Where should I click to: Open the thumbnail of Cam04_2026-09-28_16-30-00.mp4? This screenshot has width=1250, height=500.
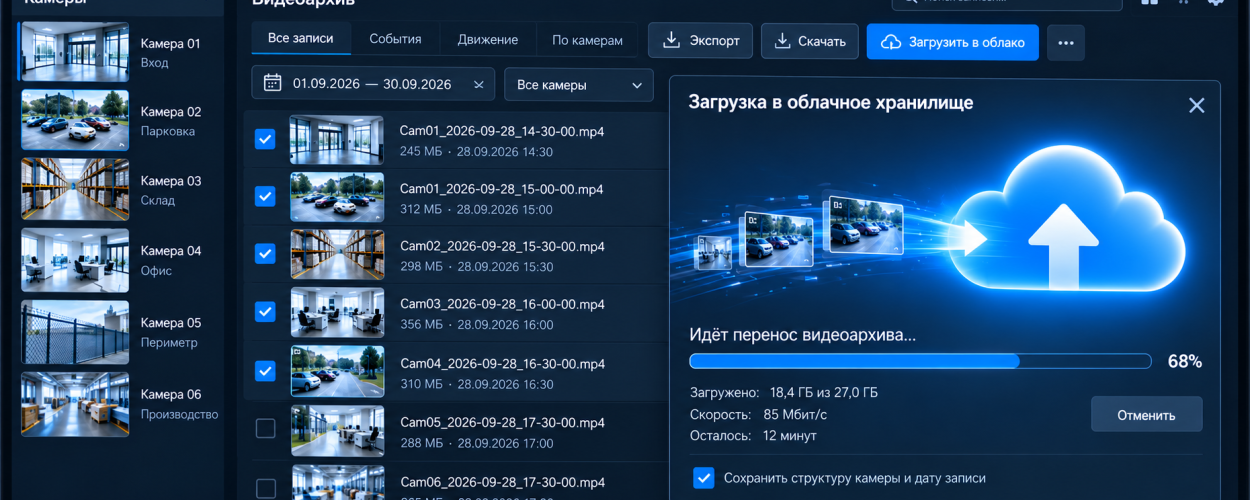pyautogui.click(x=337, y=370)
